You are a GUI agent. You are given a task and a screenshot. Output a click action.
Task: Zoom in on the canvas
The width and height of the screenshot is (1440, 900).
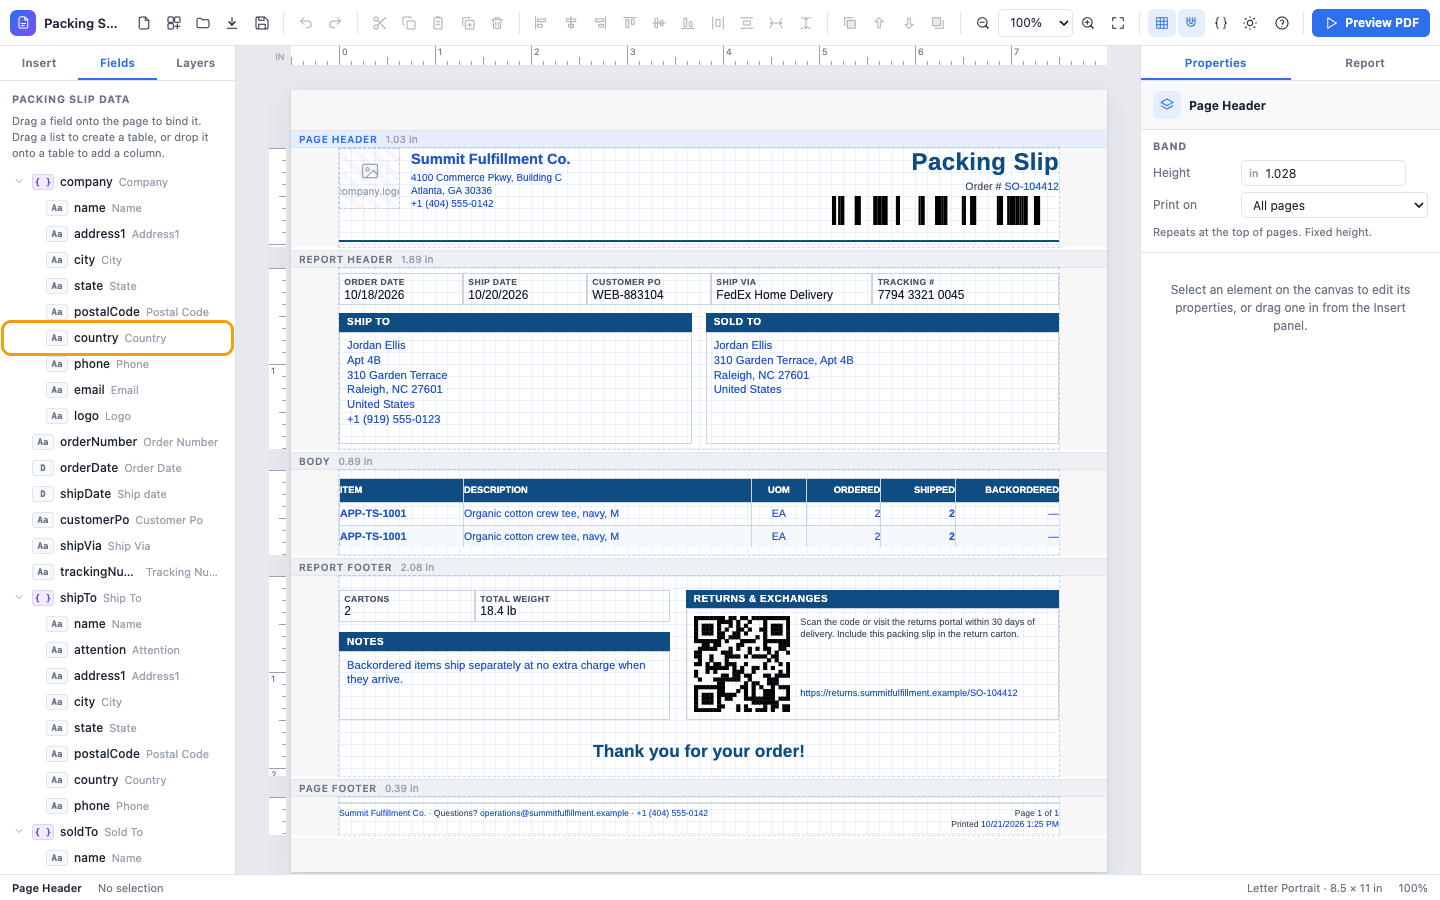tap(1088, 23)
